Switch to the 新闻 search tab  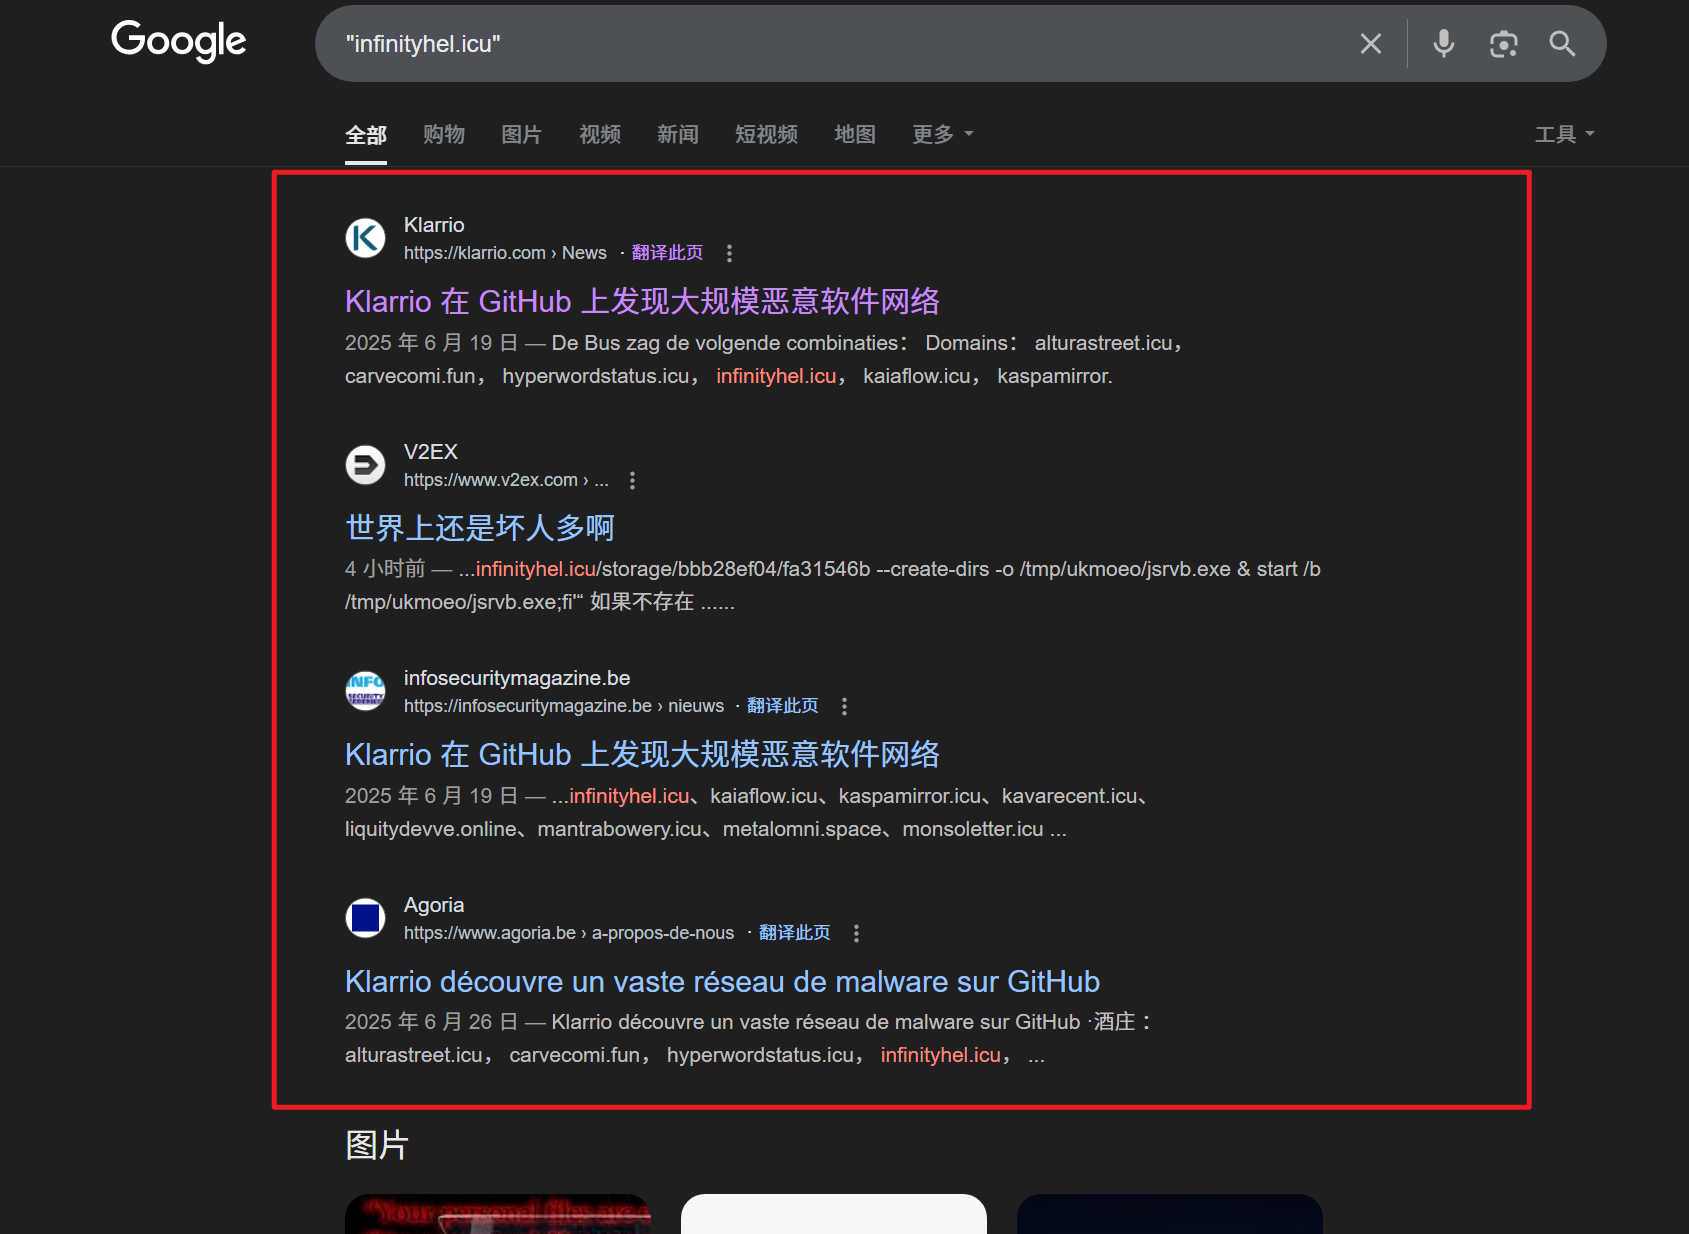[678, 134]
